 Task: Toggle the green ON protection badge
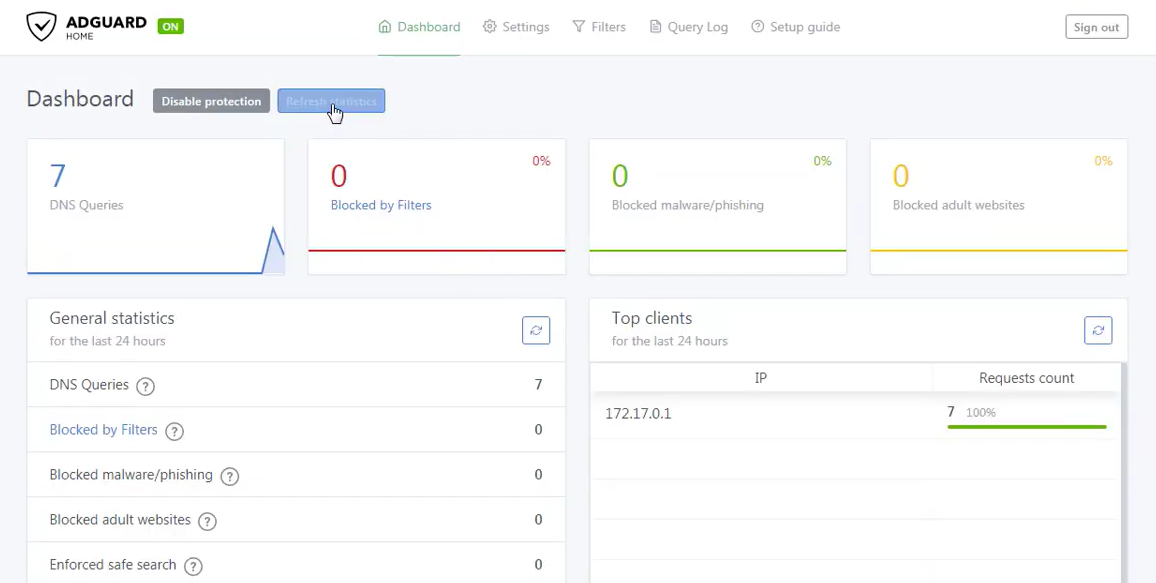[170, 26]
